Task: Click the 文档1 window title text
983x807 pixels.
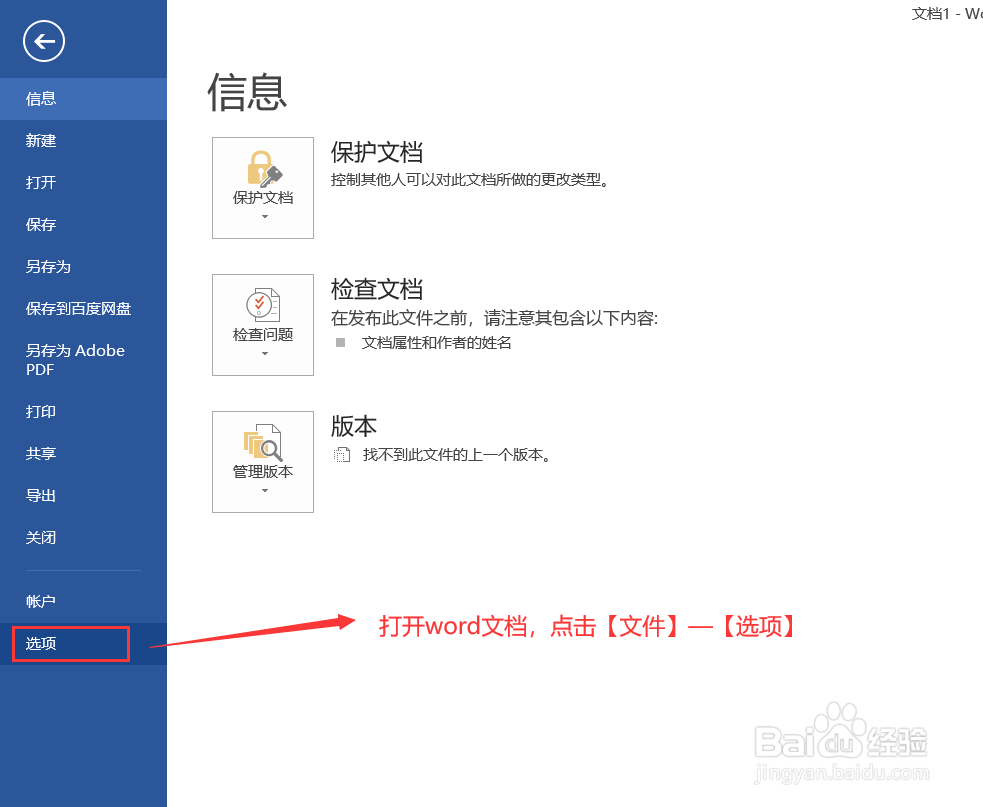Action: (x=931, y=14)
